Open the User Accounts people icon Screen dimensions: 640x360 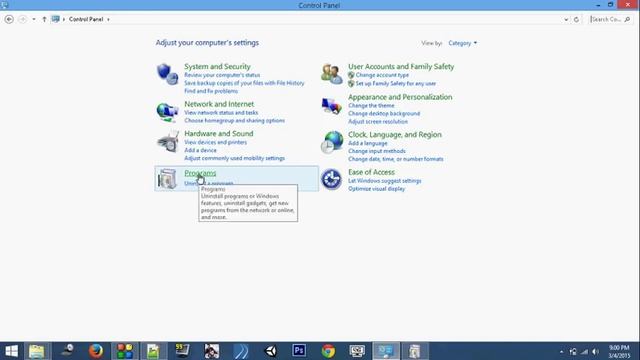pos(331,74)
